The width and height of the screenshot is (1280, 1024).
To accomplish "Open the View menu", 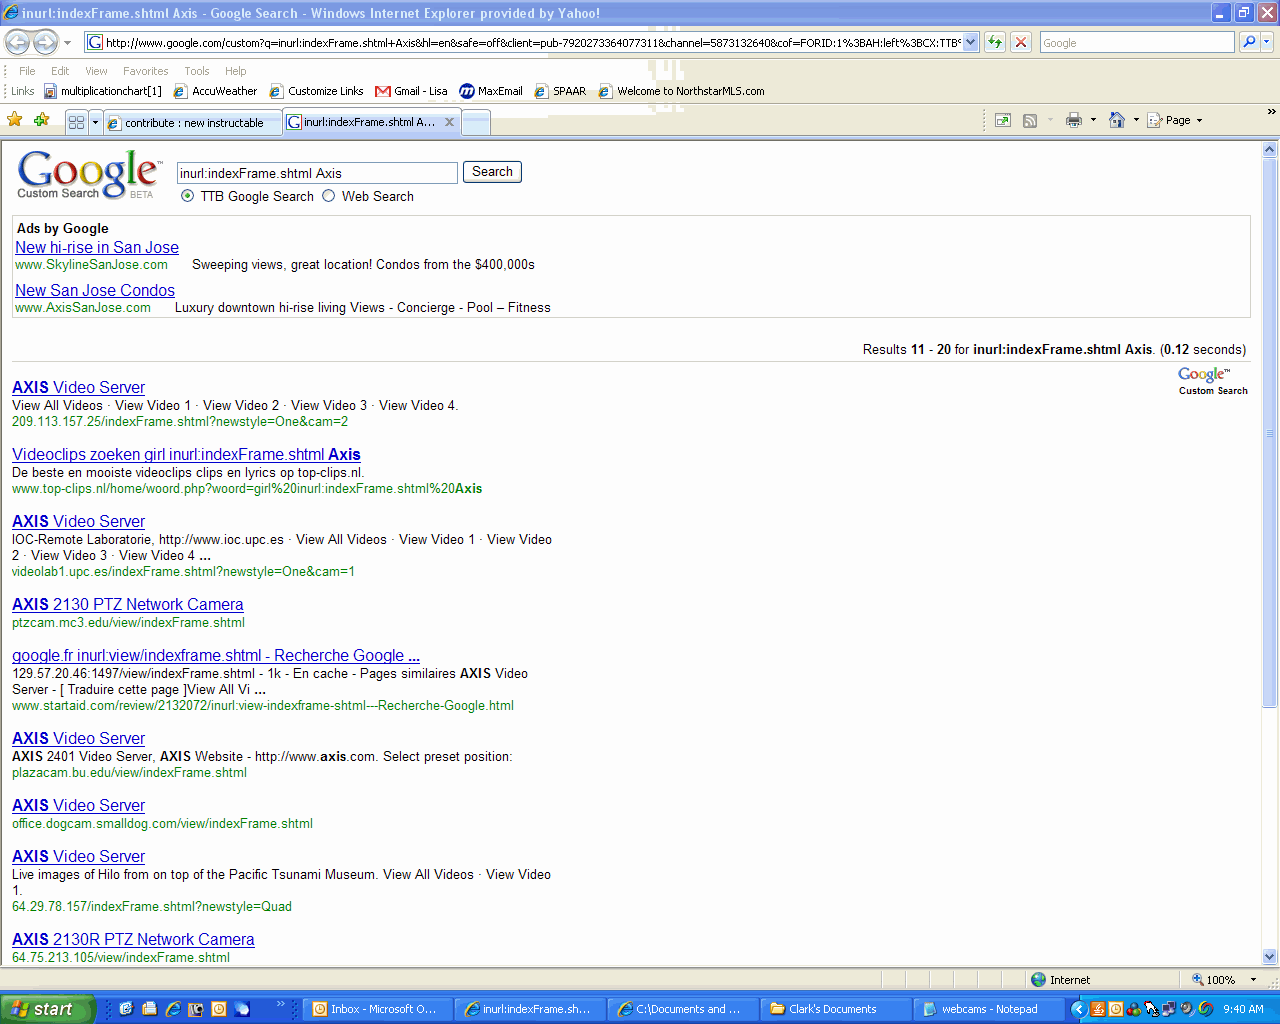I will click(96, 71).
